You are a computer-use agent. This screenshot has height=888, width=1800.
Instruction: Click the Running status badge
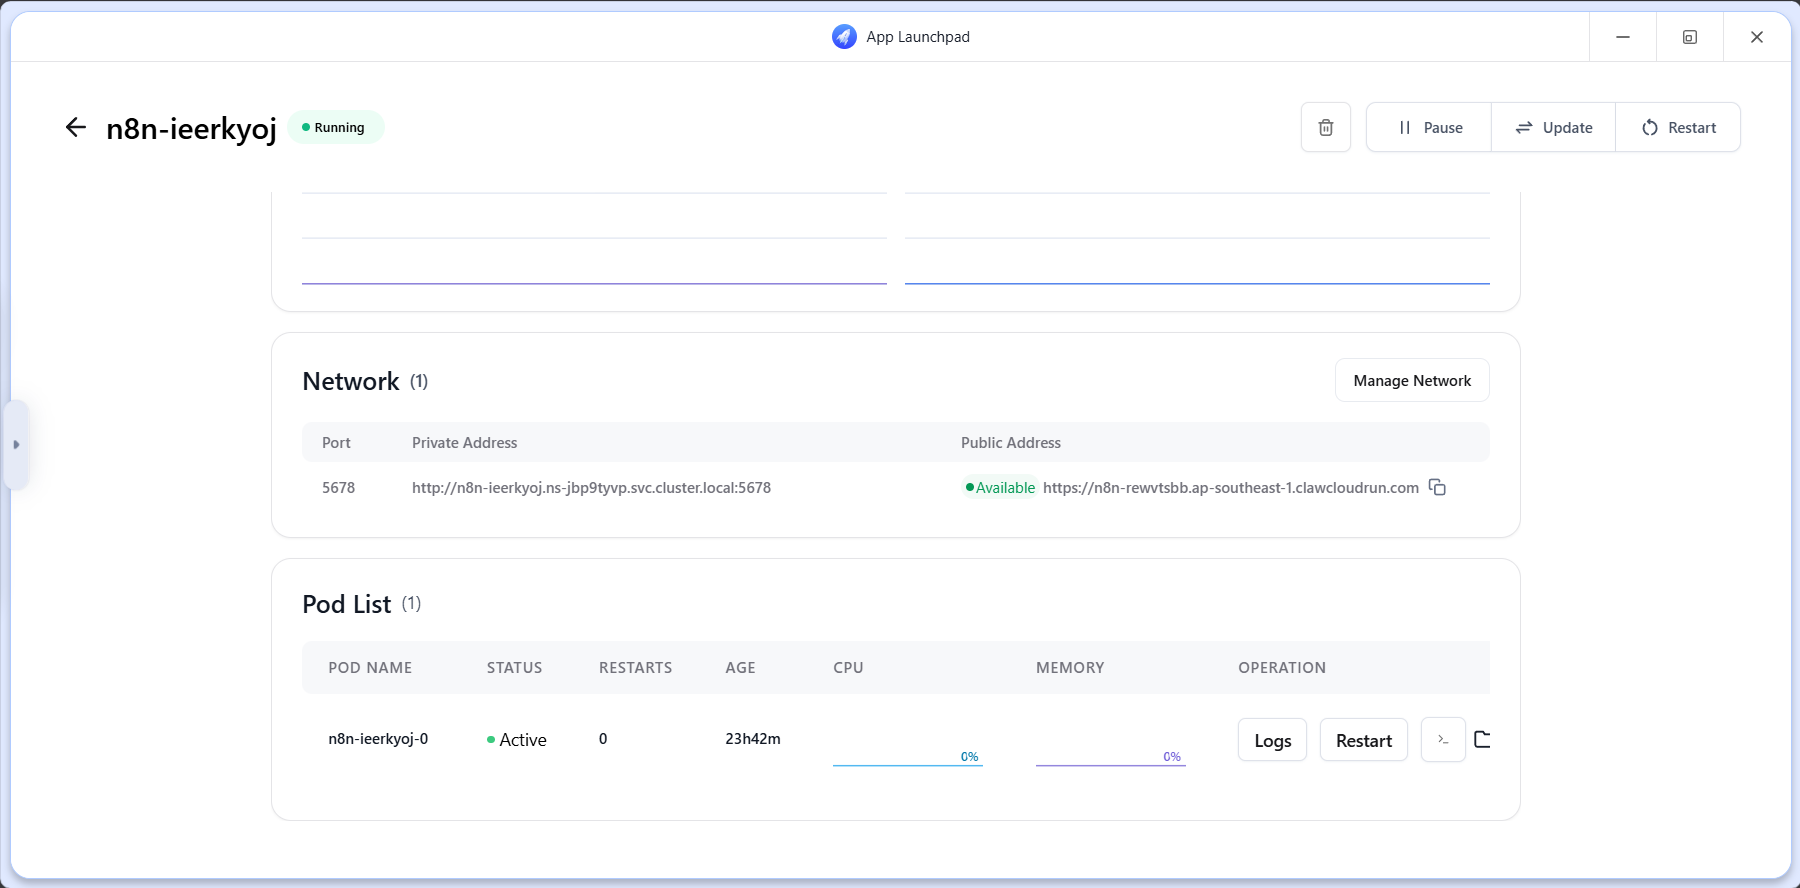335,127
